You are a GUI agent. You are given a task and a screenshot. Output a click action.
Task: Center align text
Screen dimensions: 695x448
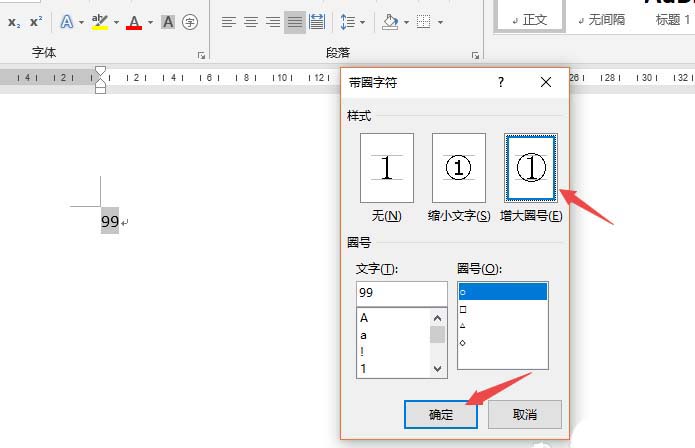[x=251, y=22]
